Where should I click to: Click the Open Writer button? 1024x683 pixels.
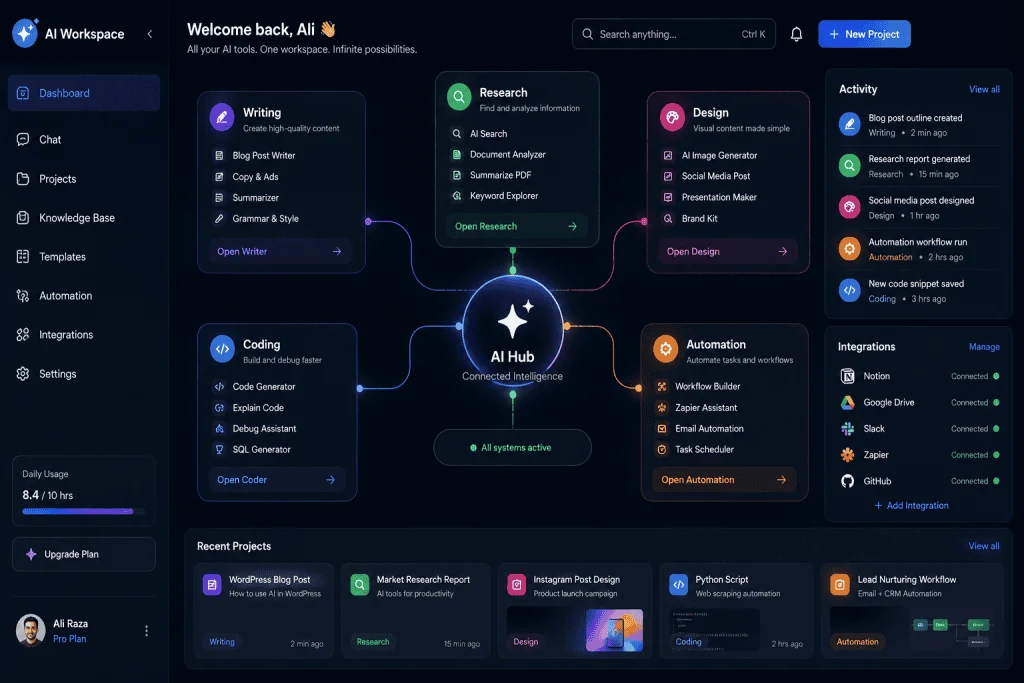point(280,251)
